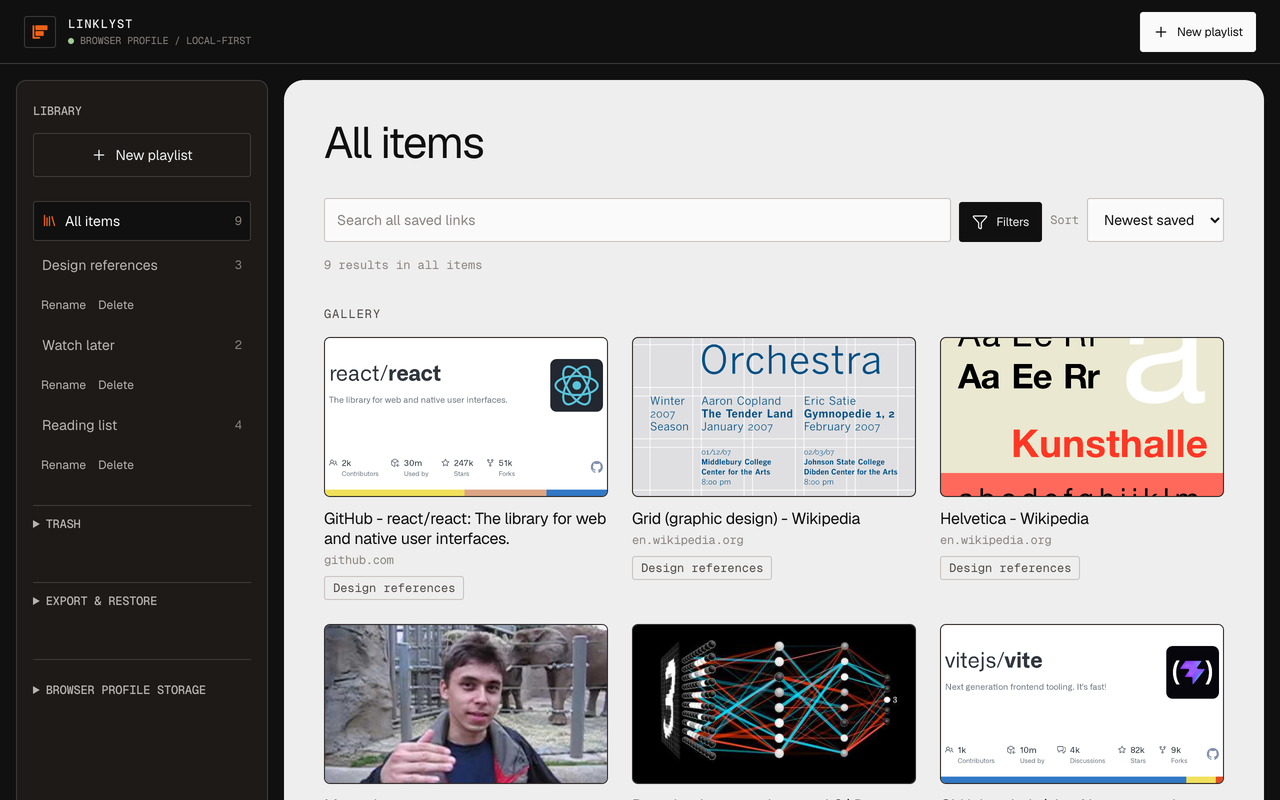Open the vitejs/vite card thumbnail

[x=1082, y=704]
